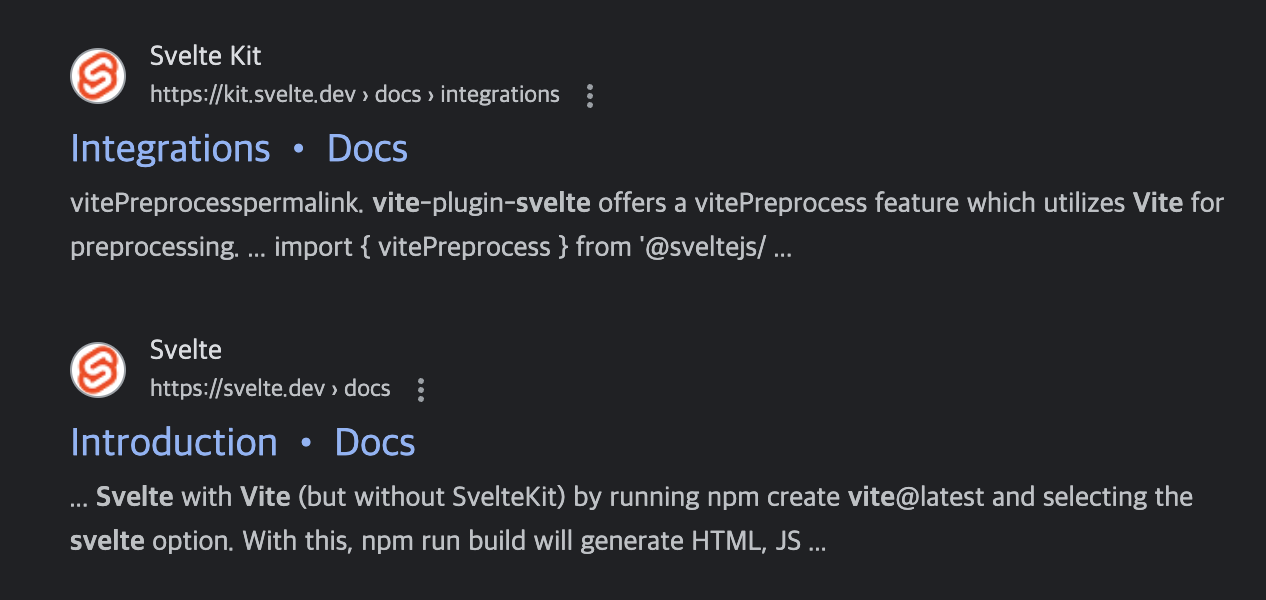Open the 'Introduction • Docs' result link
The width and height of the screenshot is (1266, 600).
(x=243, y=443)
